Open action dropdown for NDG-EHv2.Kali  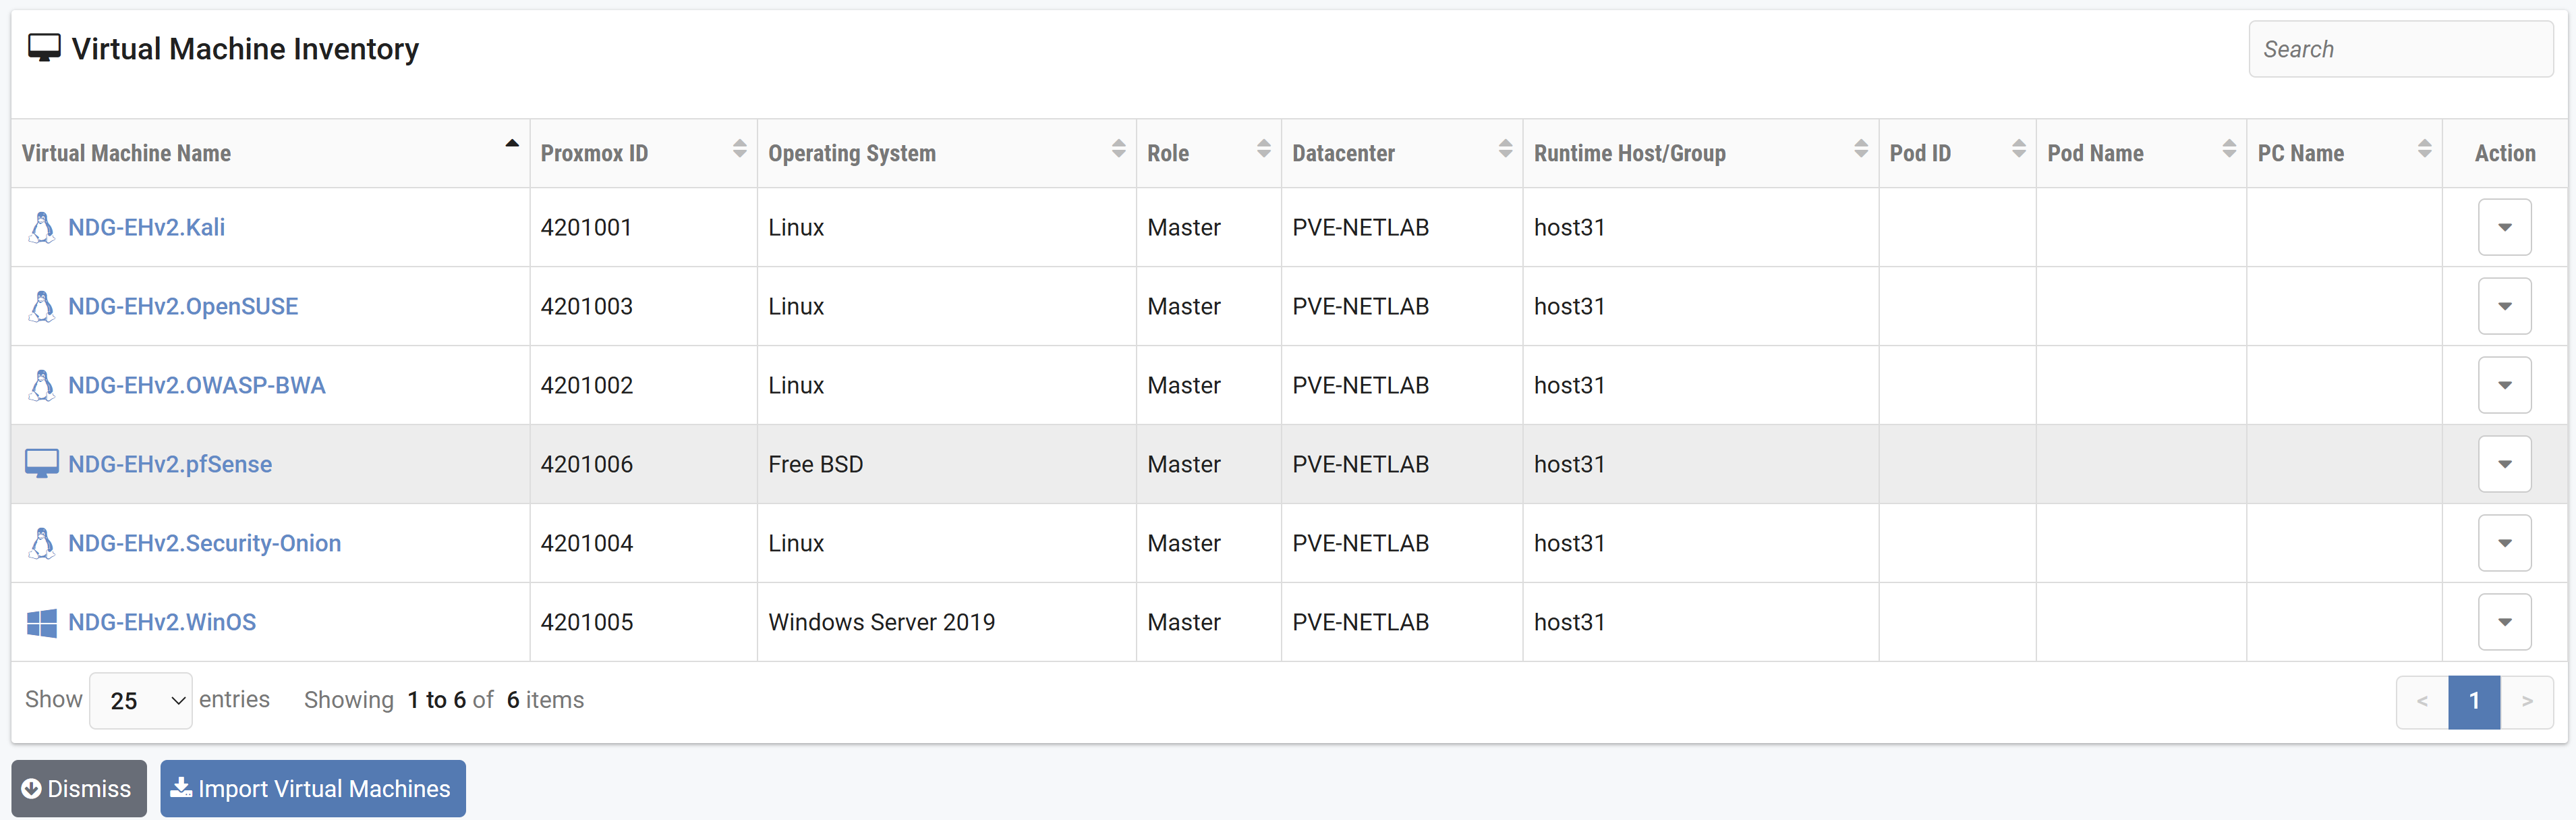click(2505, 228)
